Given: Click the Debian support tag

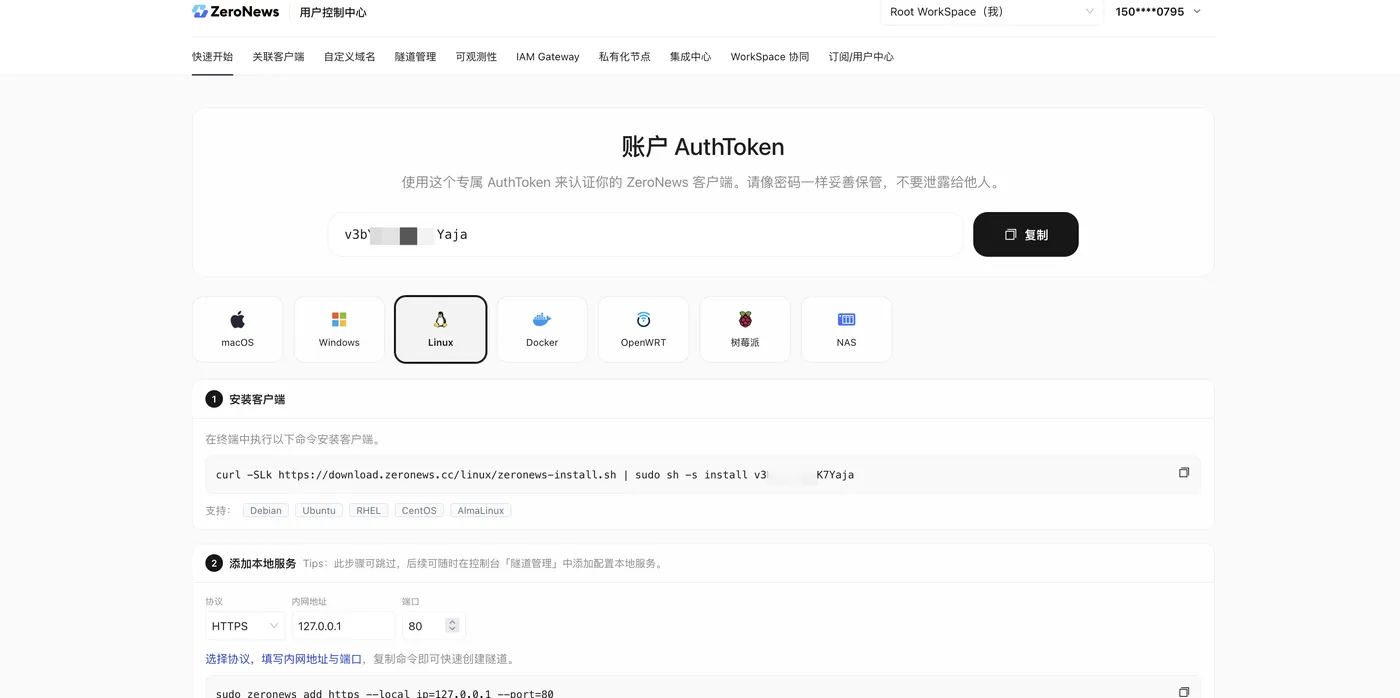Looking at the screenshot, I should (266, 510).
